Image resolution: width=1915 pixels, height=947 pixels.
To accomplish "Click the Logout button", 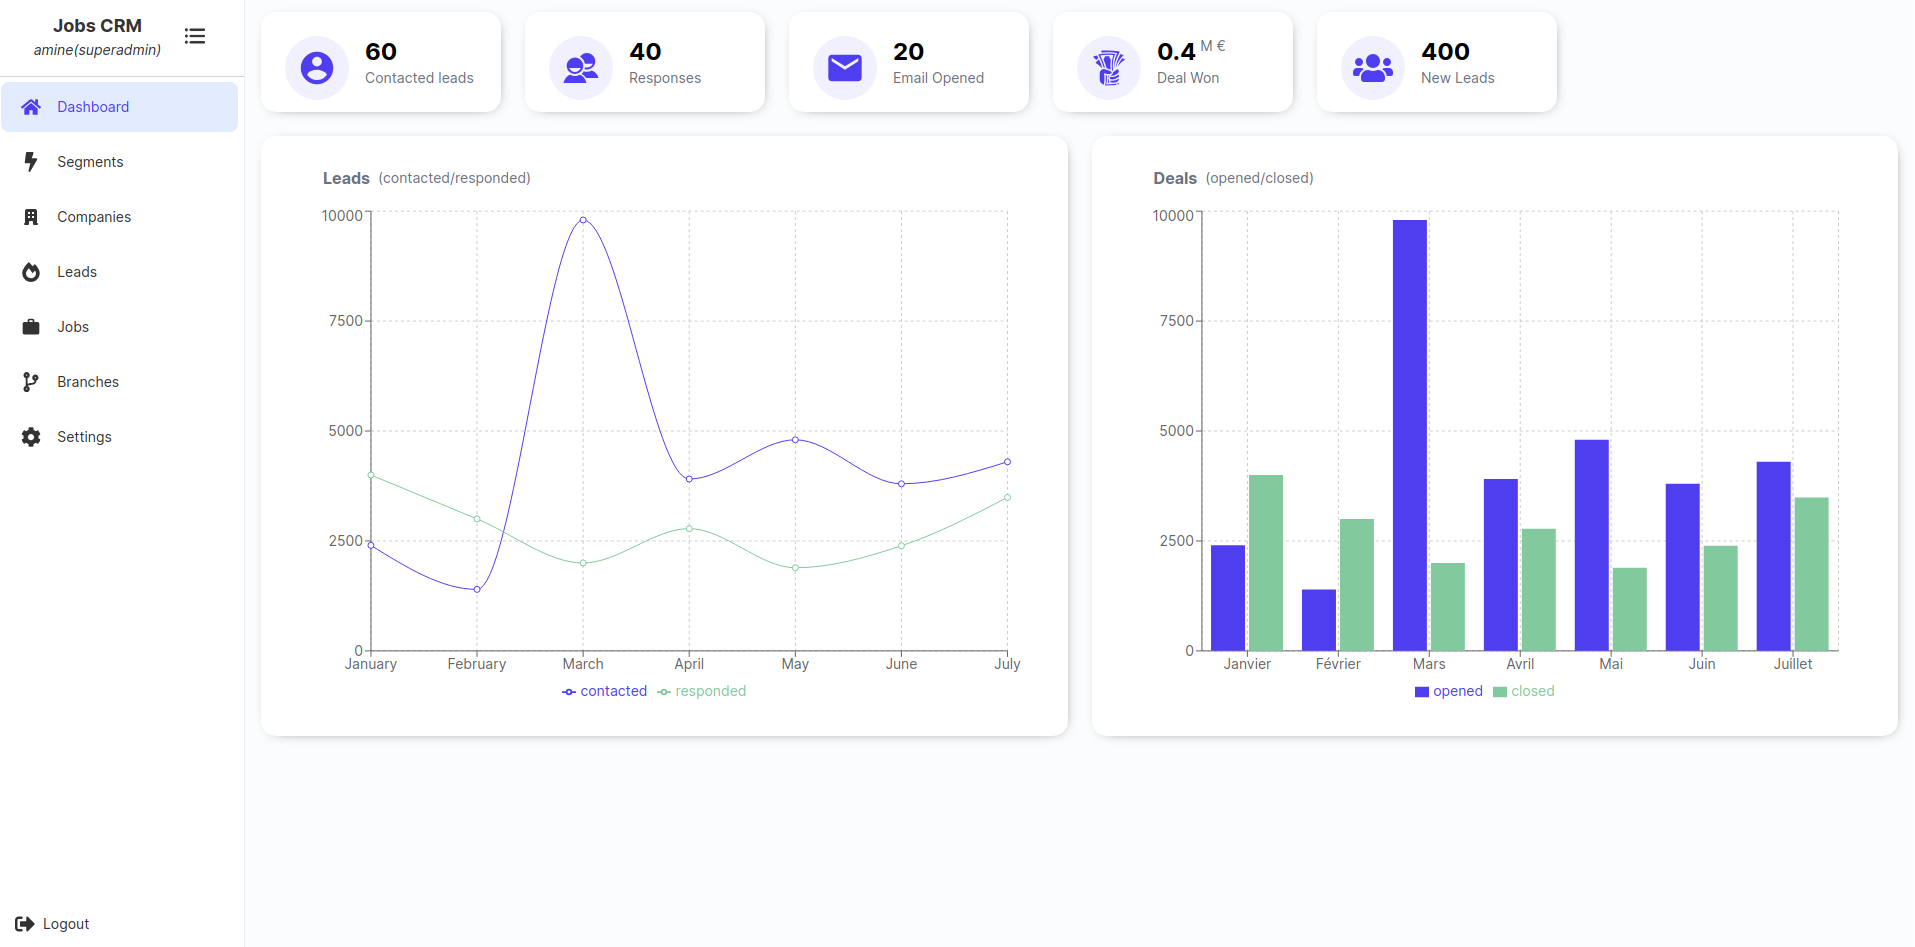I will pyautogui.click(x=50, y=923).
